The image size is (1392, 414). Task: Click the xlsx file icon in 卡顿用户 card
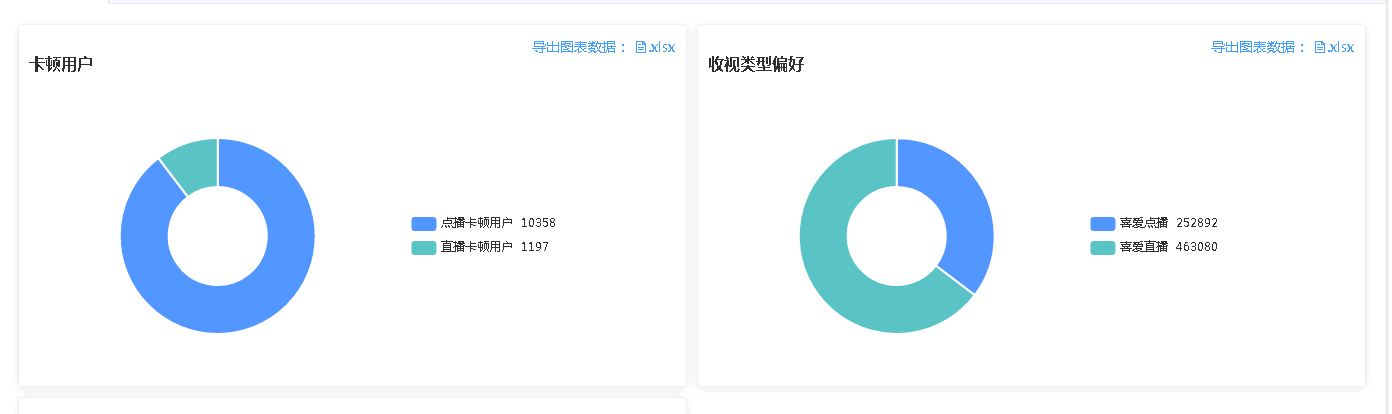coord(641,47)
